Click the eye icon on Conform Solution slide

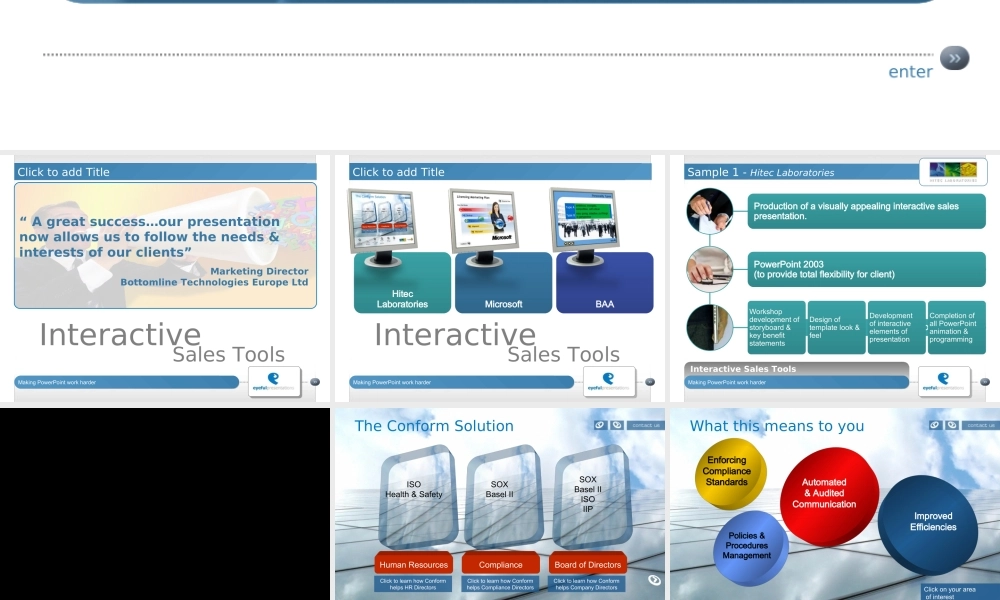pos(654,580)
